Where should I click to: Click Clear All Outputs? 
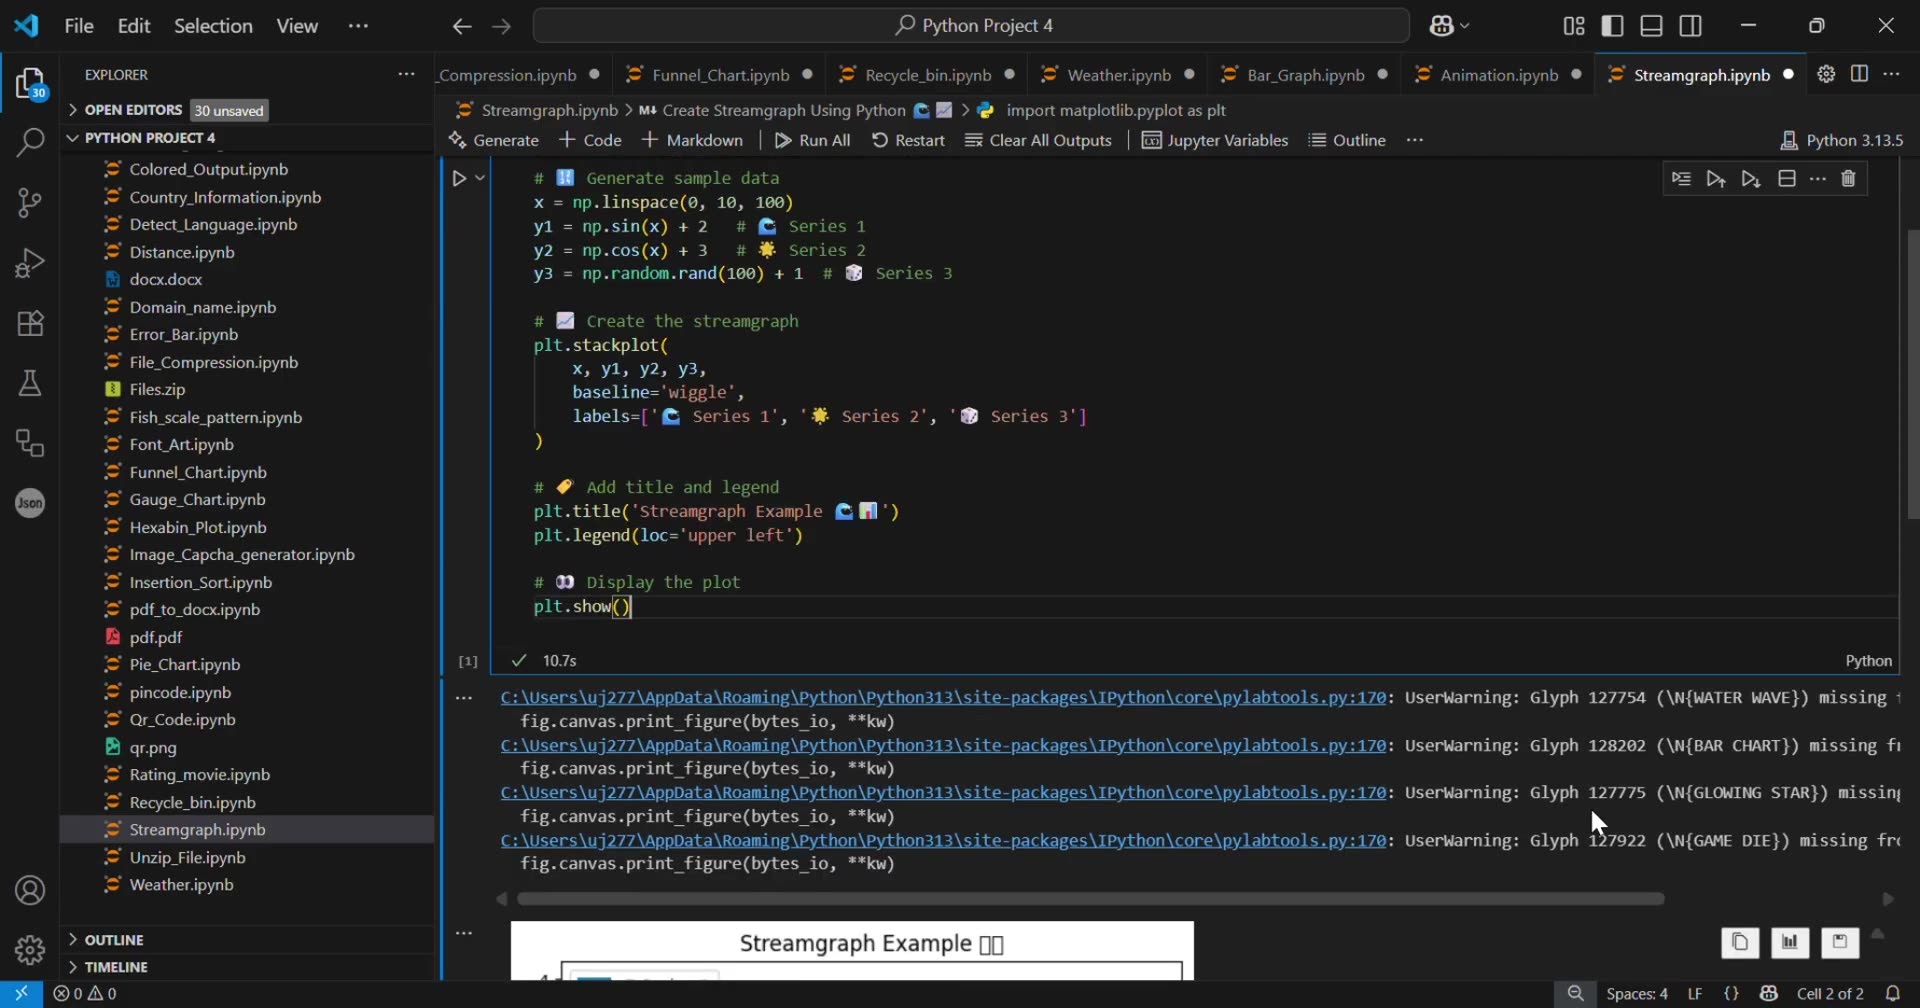(1039, 140)
